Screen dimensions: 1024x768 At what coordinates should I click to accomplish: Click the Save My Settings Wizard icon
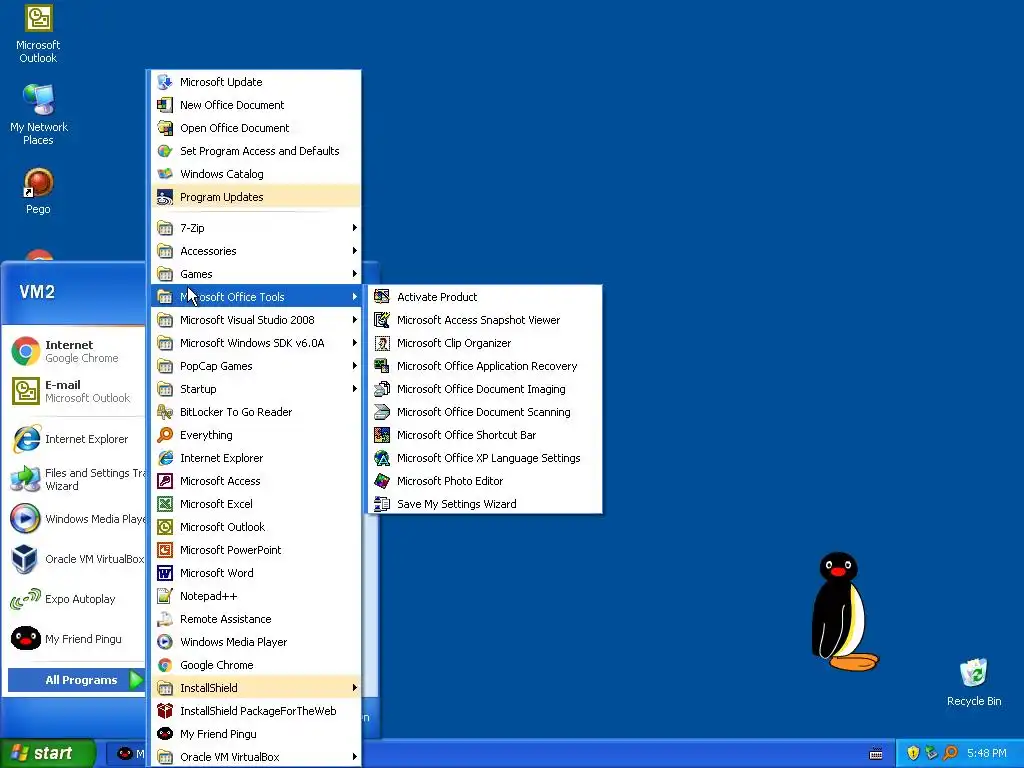[382, 504]
